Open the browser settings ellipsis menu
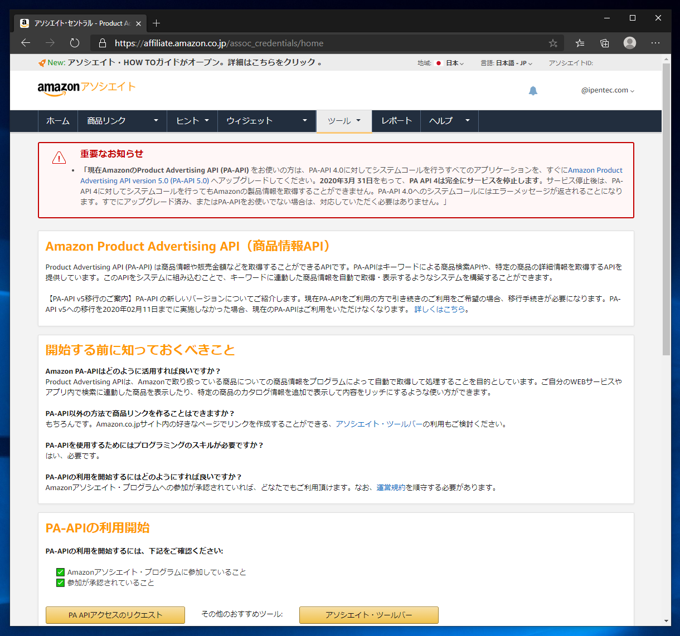Viewport: 680px width, 636px height. point(655,43)
